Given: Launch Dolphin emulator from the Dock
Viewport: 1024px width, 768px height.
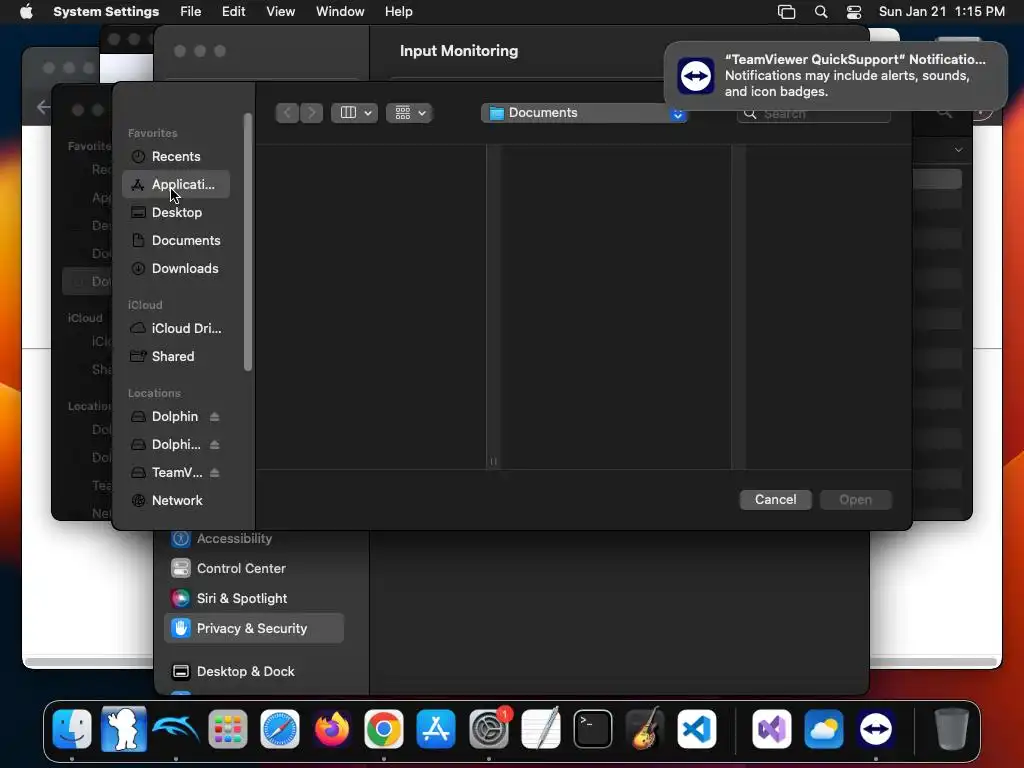Looking at the screenshot, I should (176, 729).
